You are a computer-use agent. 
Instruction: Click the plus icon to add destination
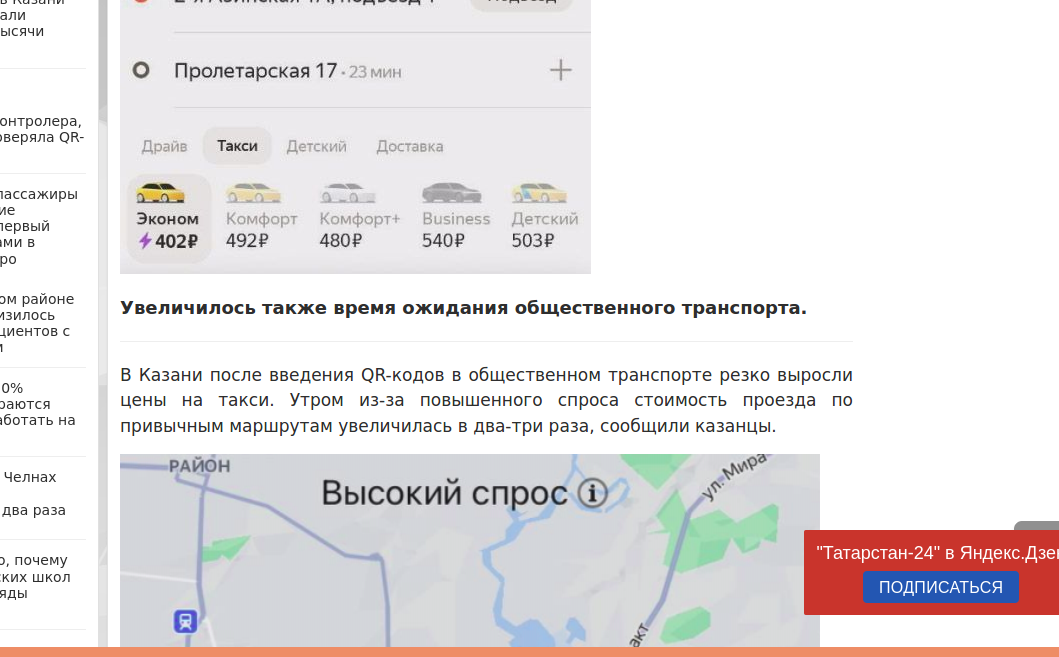tap(560, 70)
